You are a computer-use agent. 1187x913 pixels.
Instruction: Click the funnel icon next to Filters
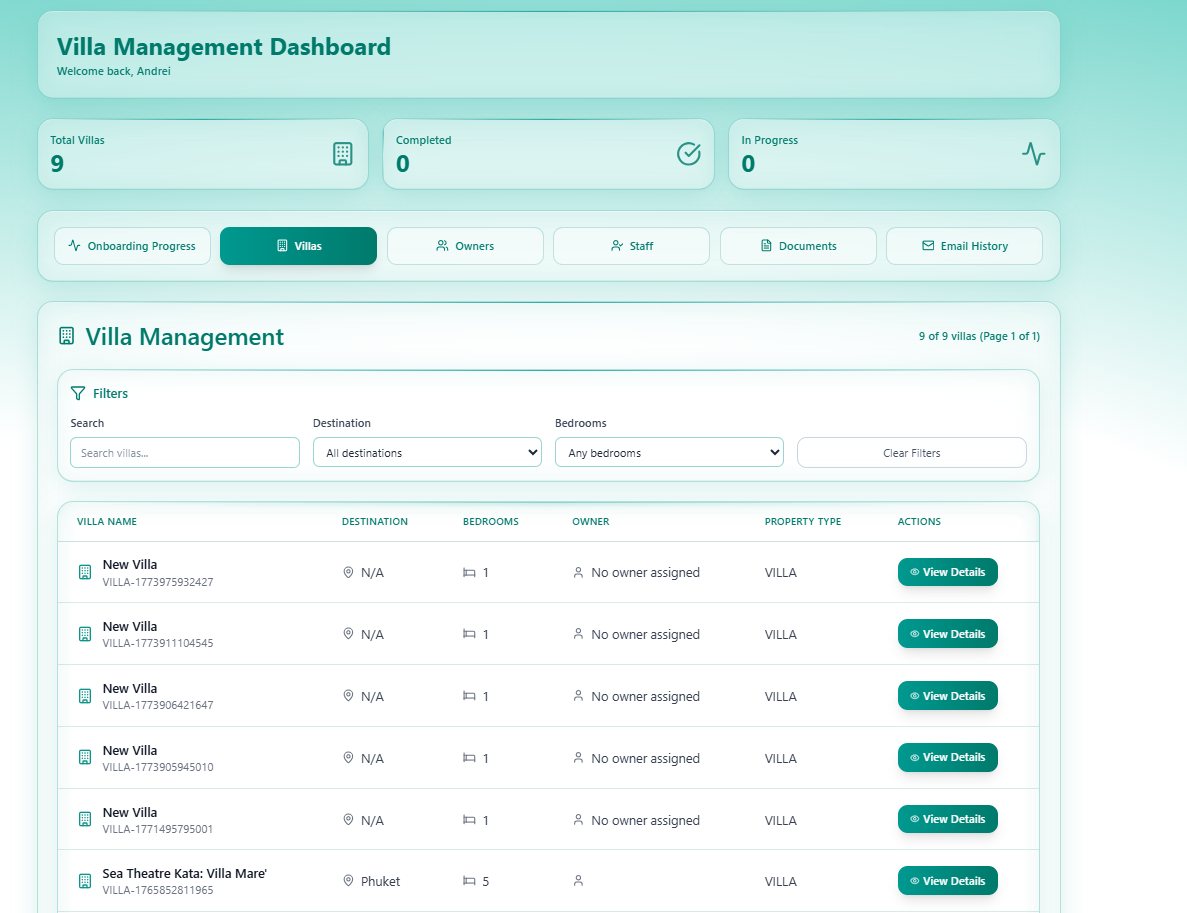tap(78, 393)
